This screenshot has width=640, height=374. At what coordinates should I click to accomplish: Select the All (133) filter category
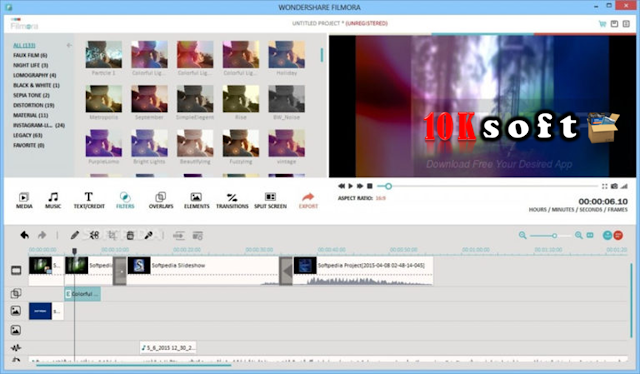point(24,45)
